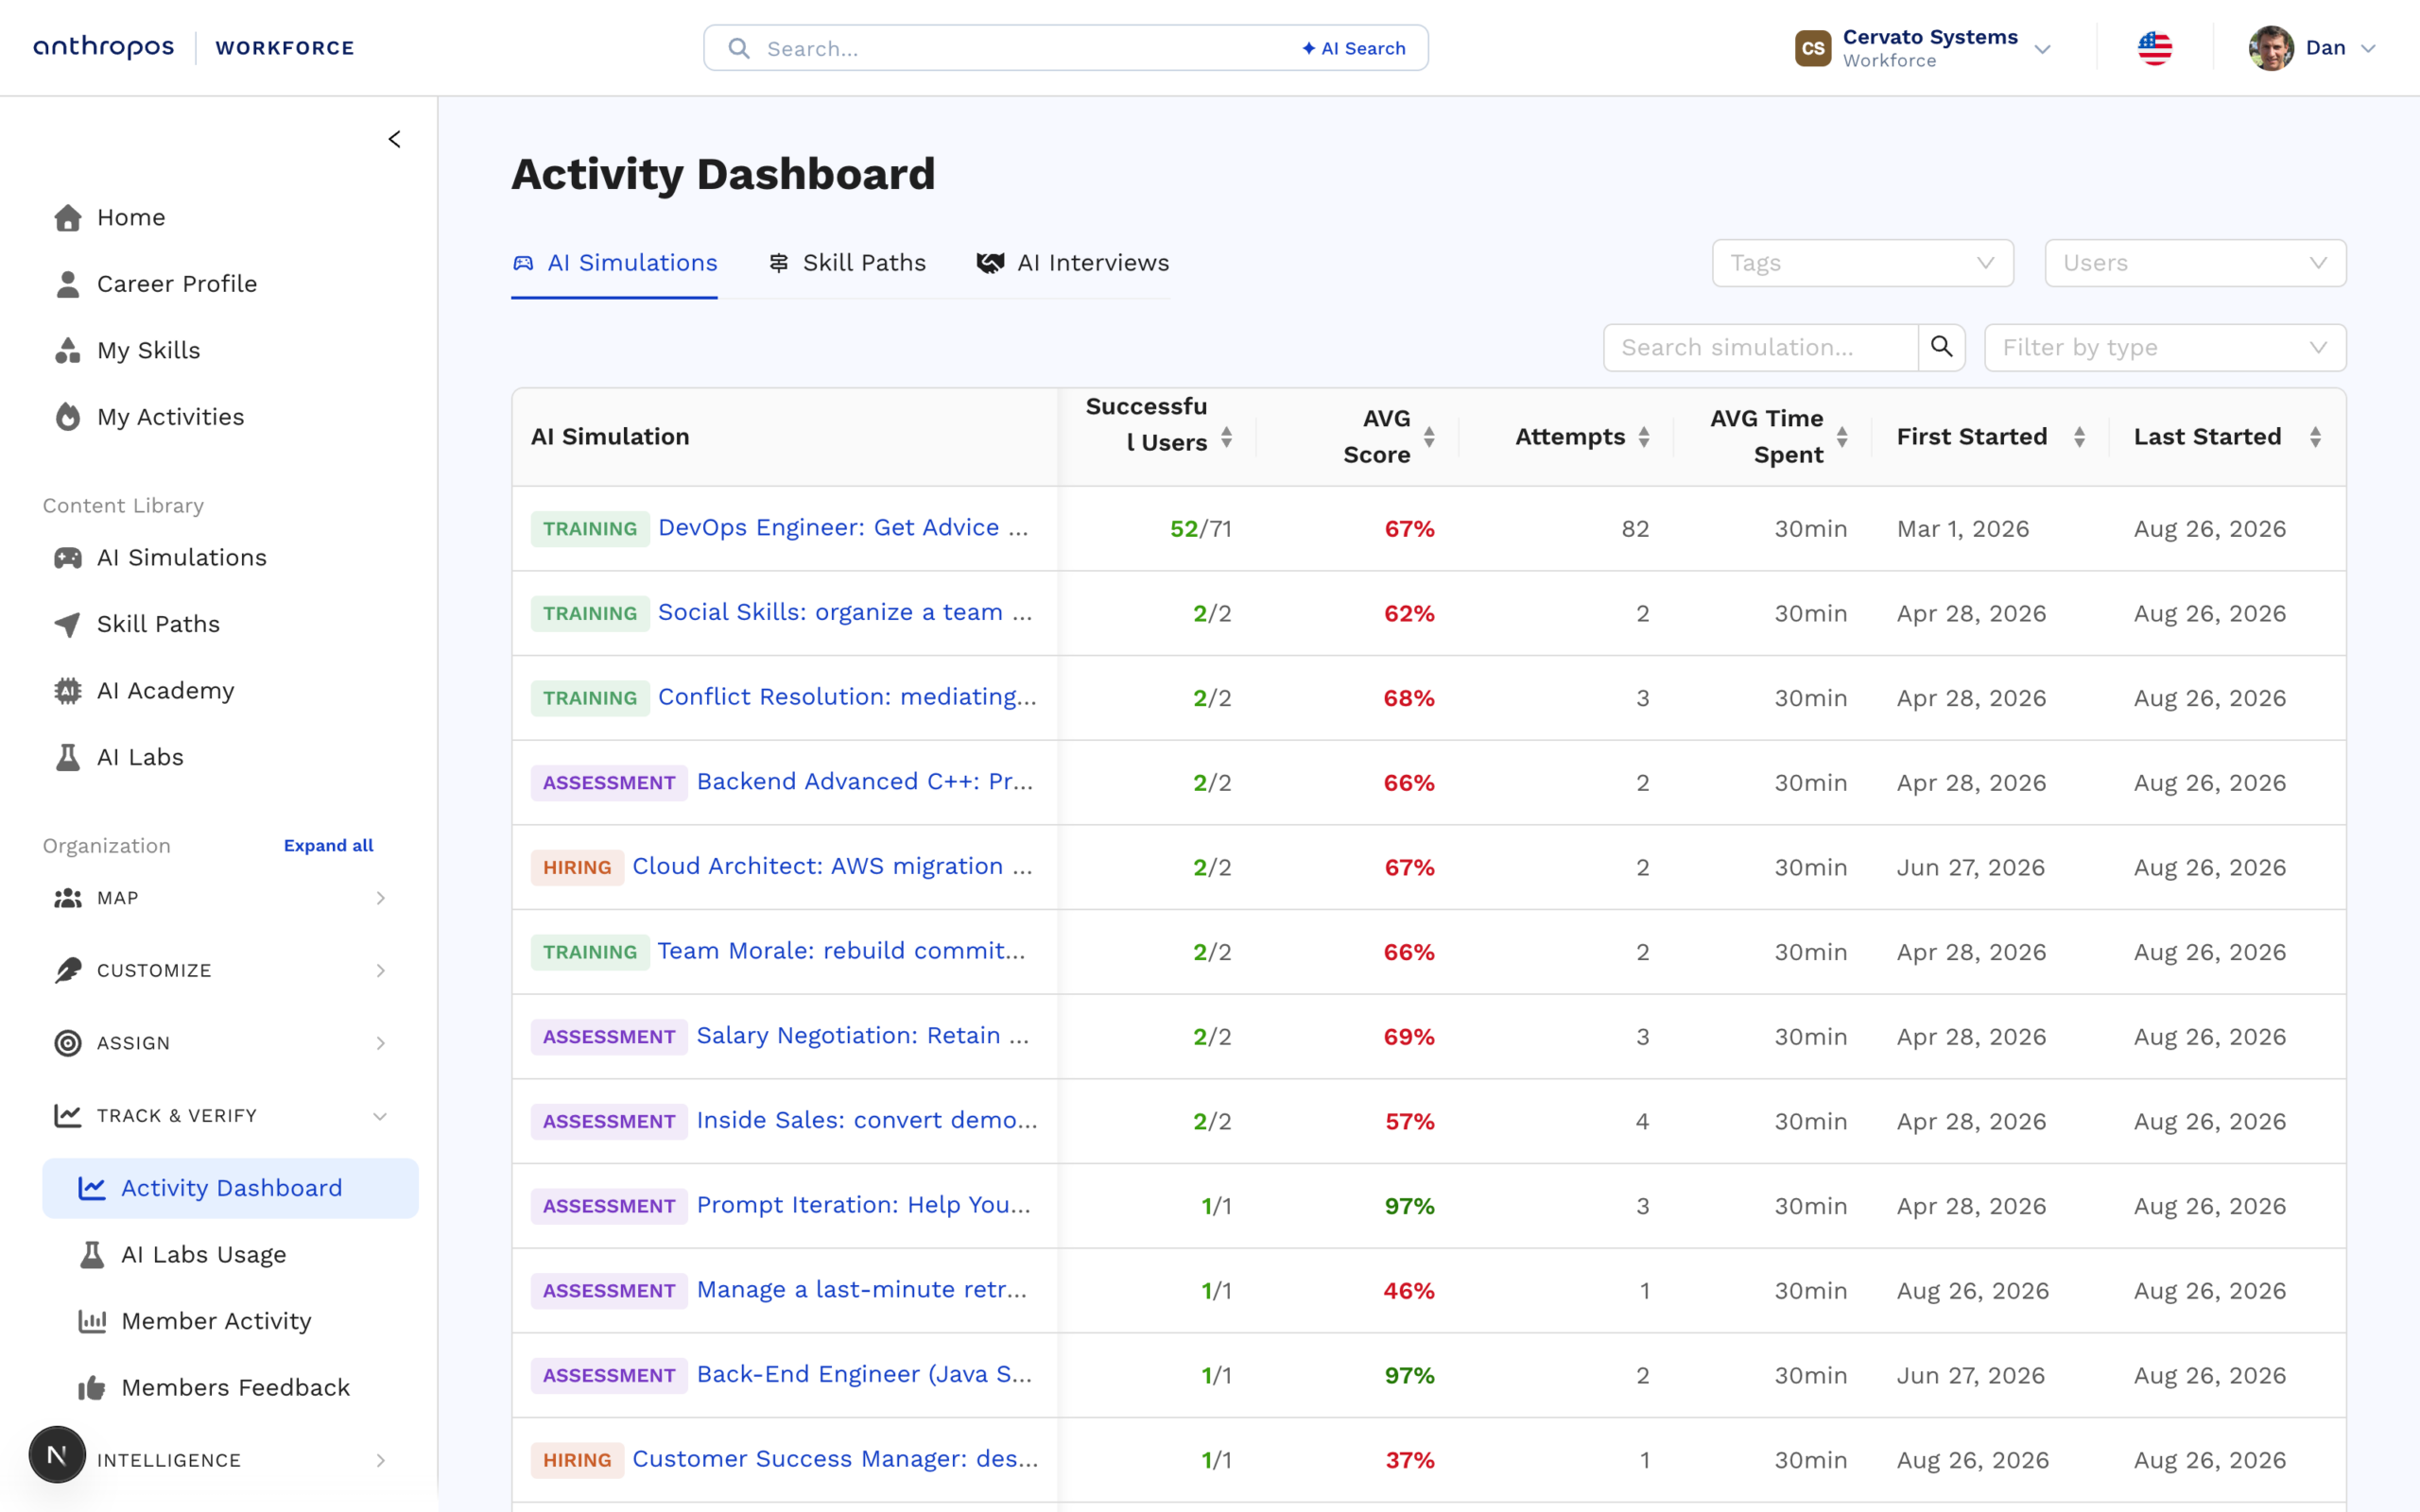Open the Cervato Systems organization switcher
Viewport: 2420px width, 1512px height.
(1923, 48)
